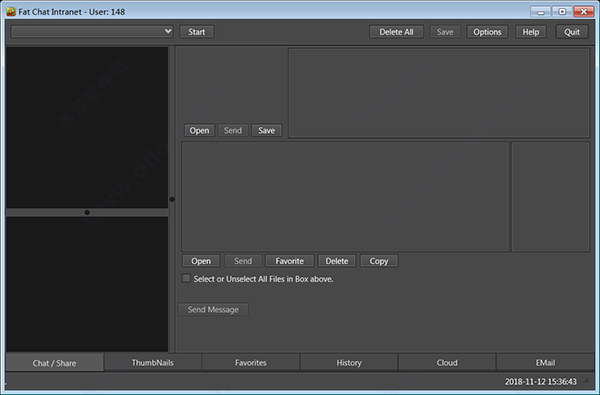This screenshot has width=600, height=395.
Task: Click the Send Message button
Action: 213,309
